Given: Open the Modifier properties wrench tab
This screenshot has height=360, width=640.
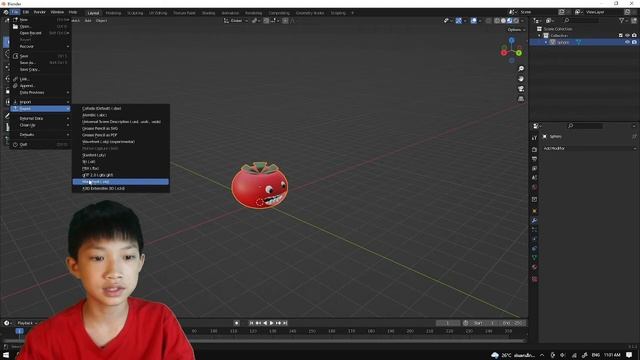Looking at the screenshot, I should click(534, 220).
